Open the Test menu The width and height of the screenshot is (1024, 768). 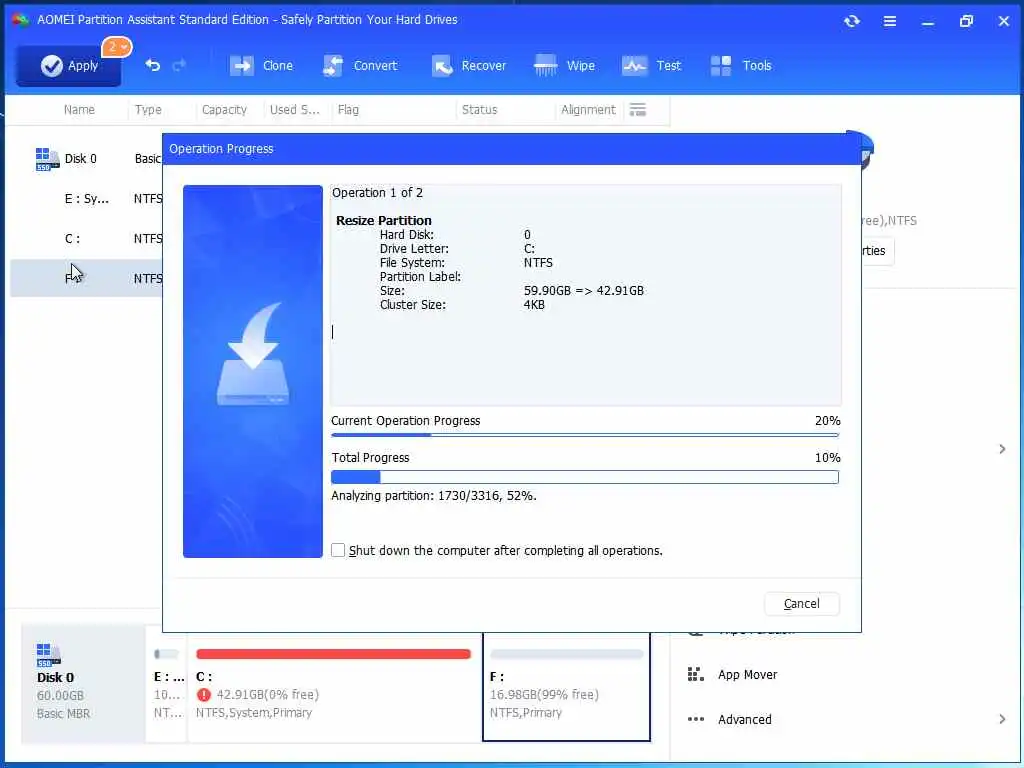point(651,65)
